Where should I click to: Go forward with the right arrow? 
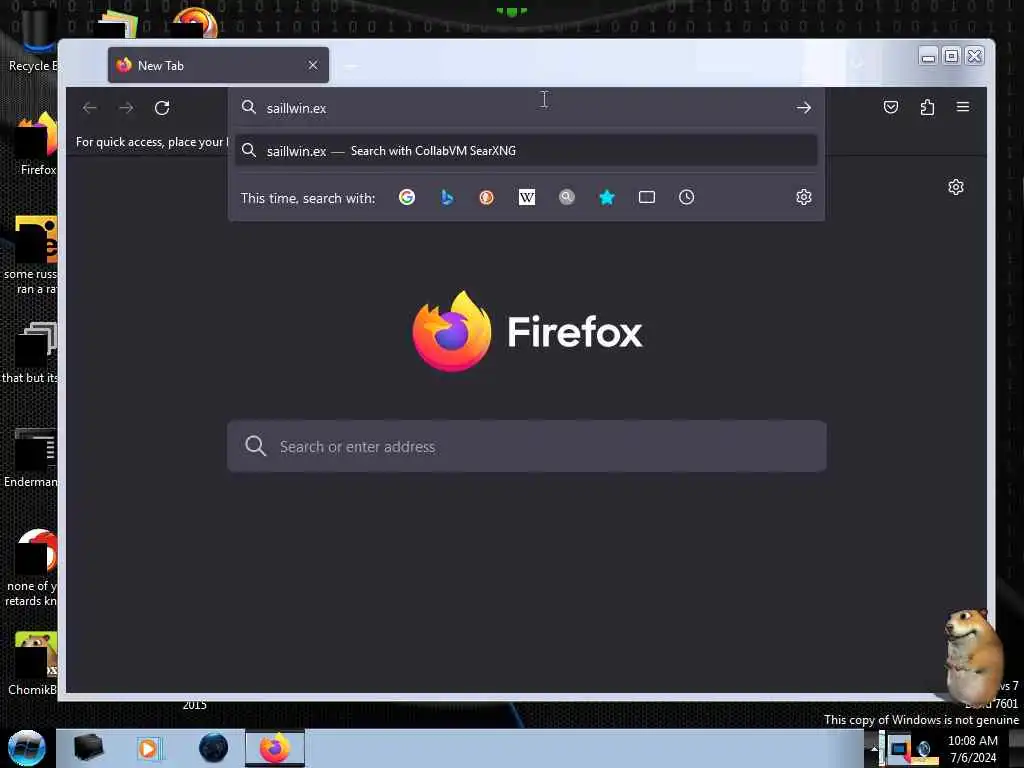point(126,108)
